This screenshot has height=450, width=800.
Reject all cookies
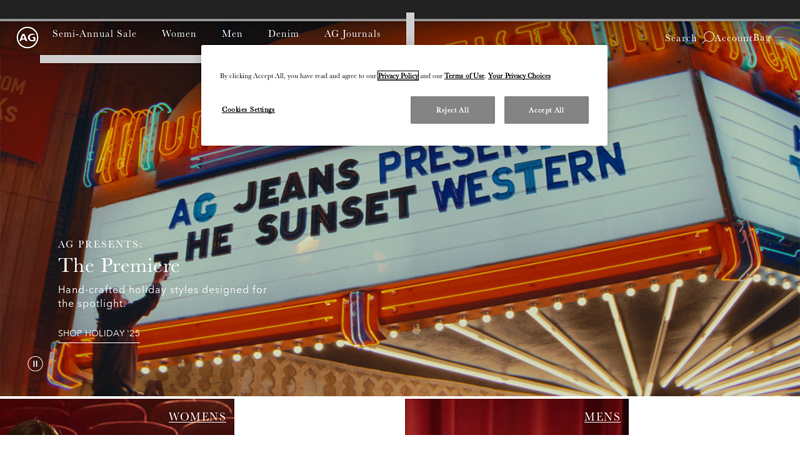[453, 110]
